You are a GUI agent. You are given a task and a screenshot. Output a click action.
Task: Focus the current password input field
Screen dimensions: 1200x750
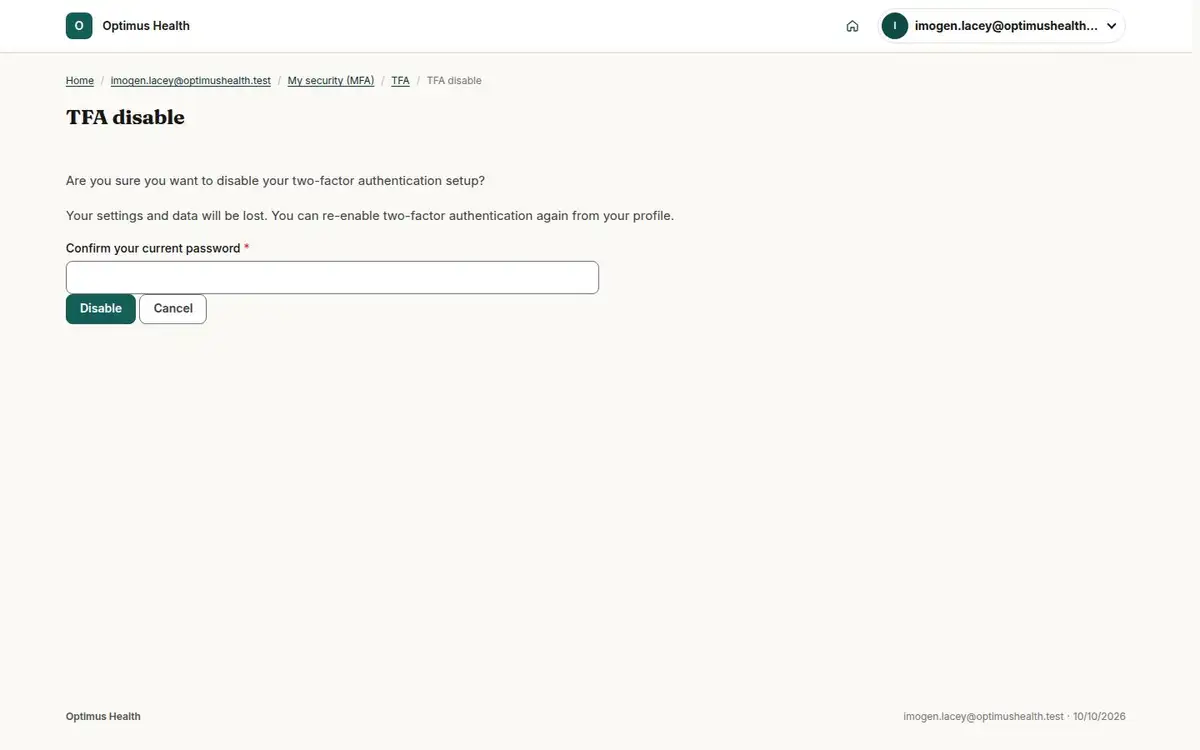click(332, 277)
